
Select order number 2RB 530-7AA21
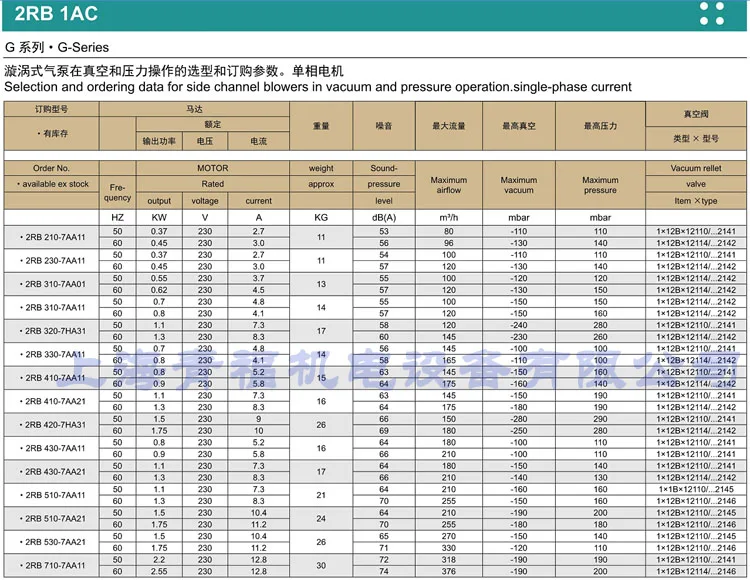(x=55, y=542)
